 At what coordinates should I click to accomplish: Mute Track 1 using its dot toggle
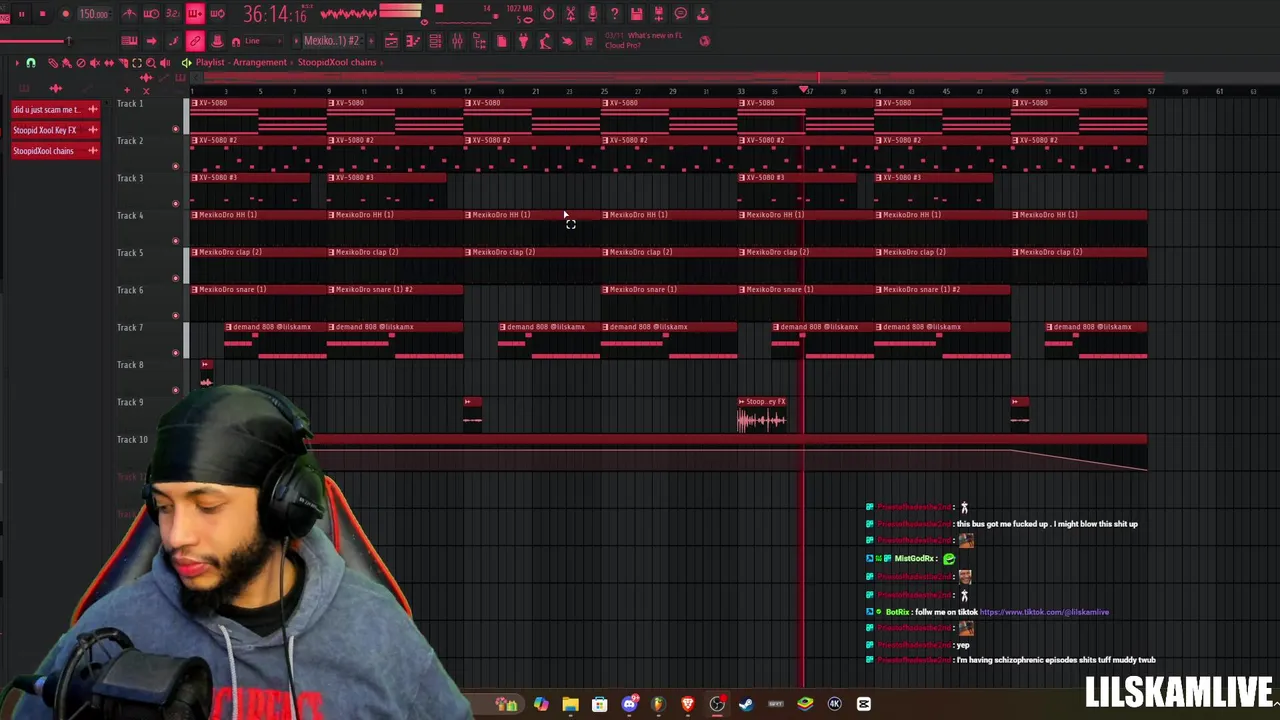click(176, 129)
